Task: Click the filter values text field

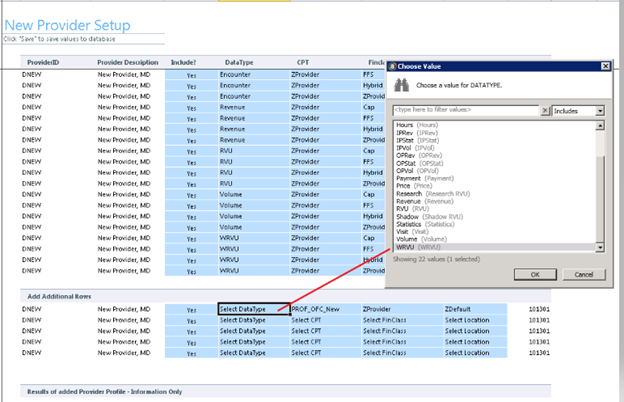Action: [465, 111]
